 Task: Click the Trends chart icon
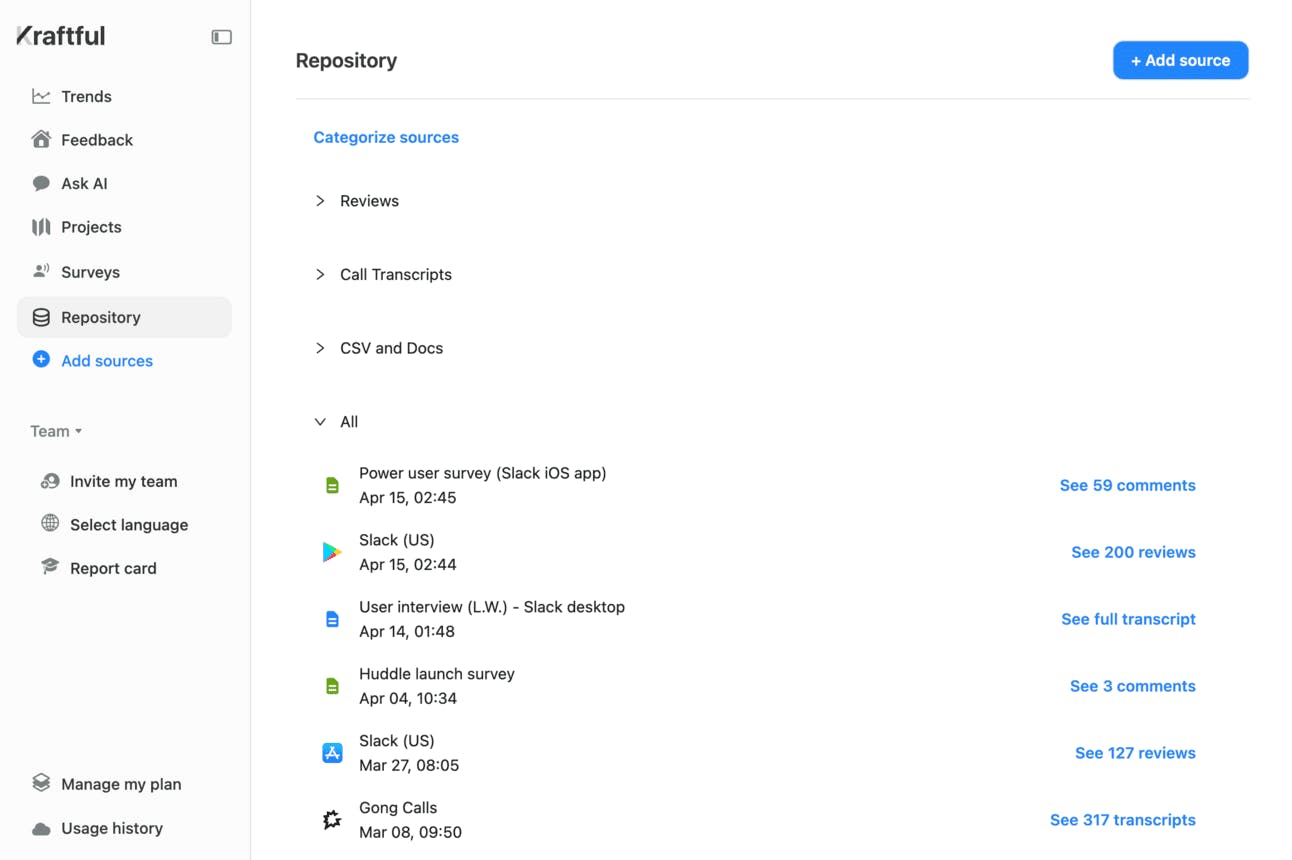pos(41,96)
